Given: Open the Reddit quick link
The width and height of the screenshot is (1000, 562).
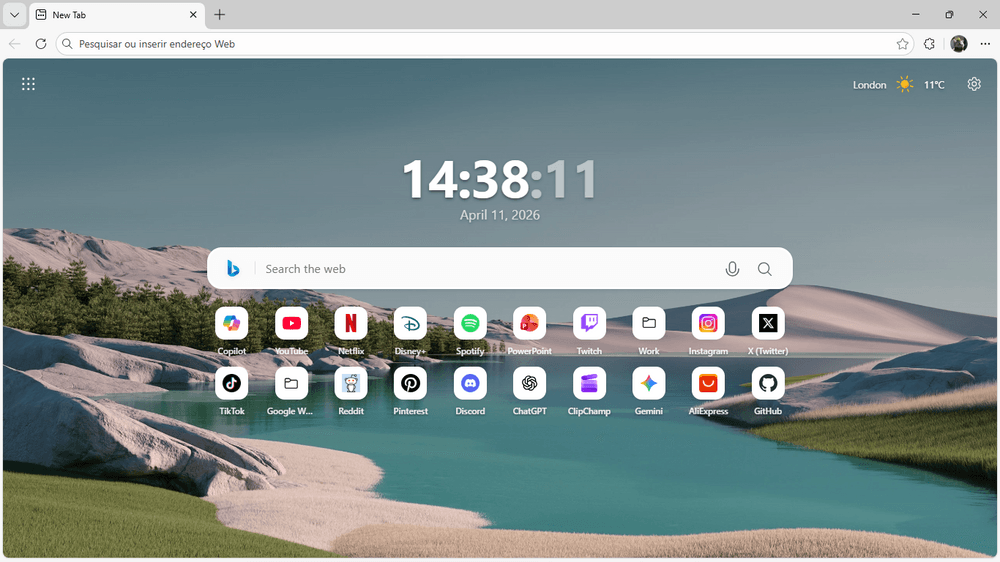Looking at the screenshot, I should click(x=351, y=383).
